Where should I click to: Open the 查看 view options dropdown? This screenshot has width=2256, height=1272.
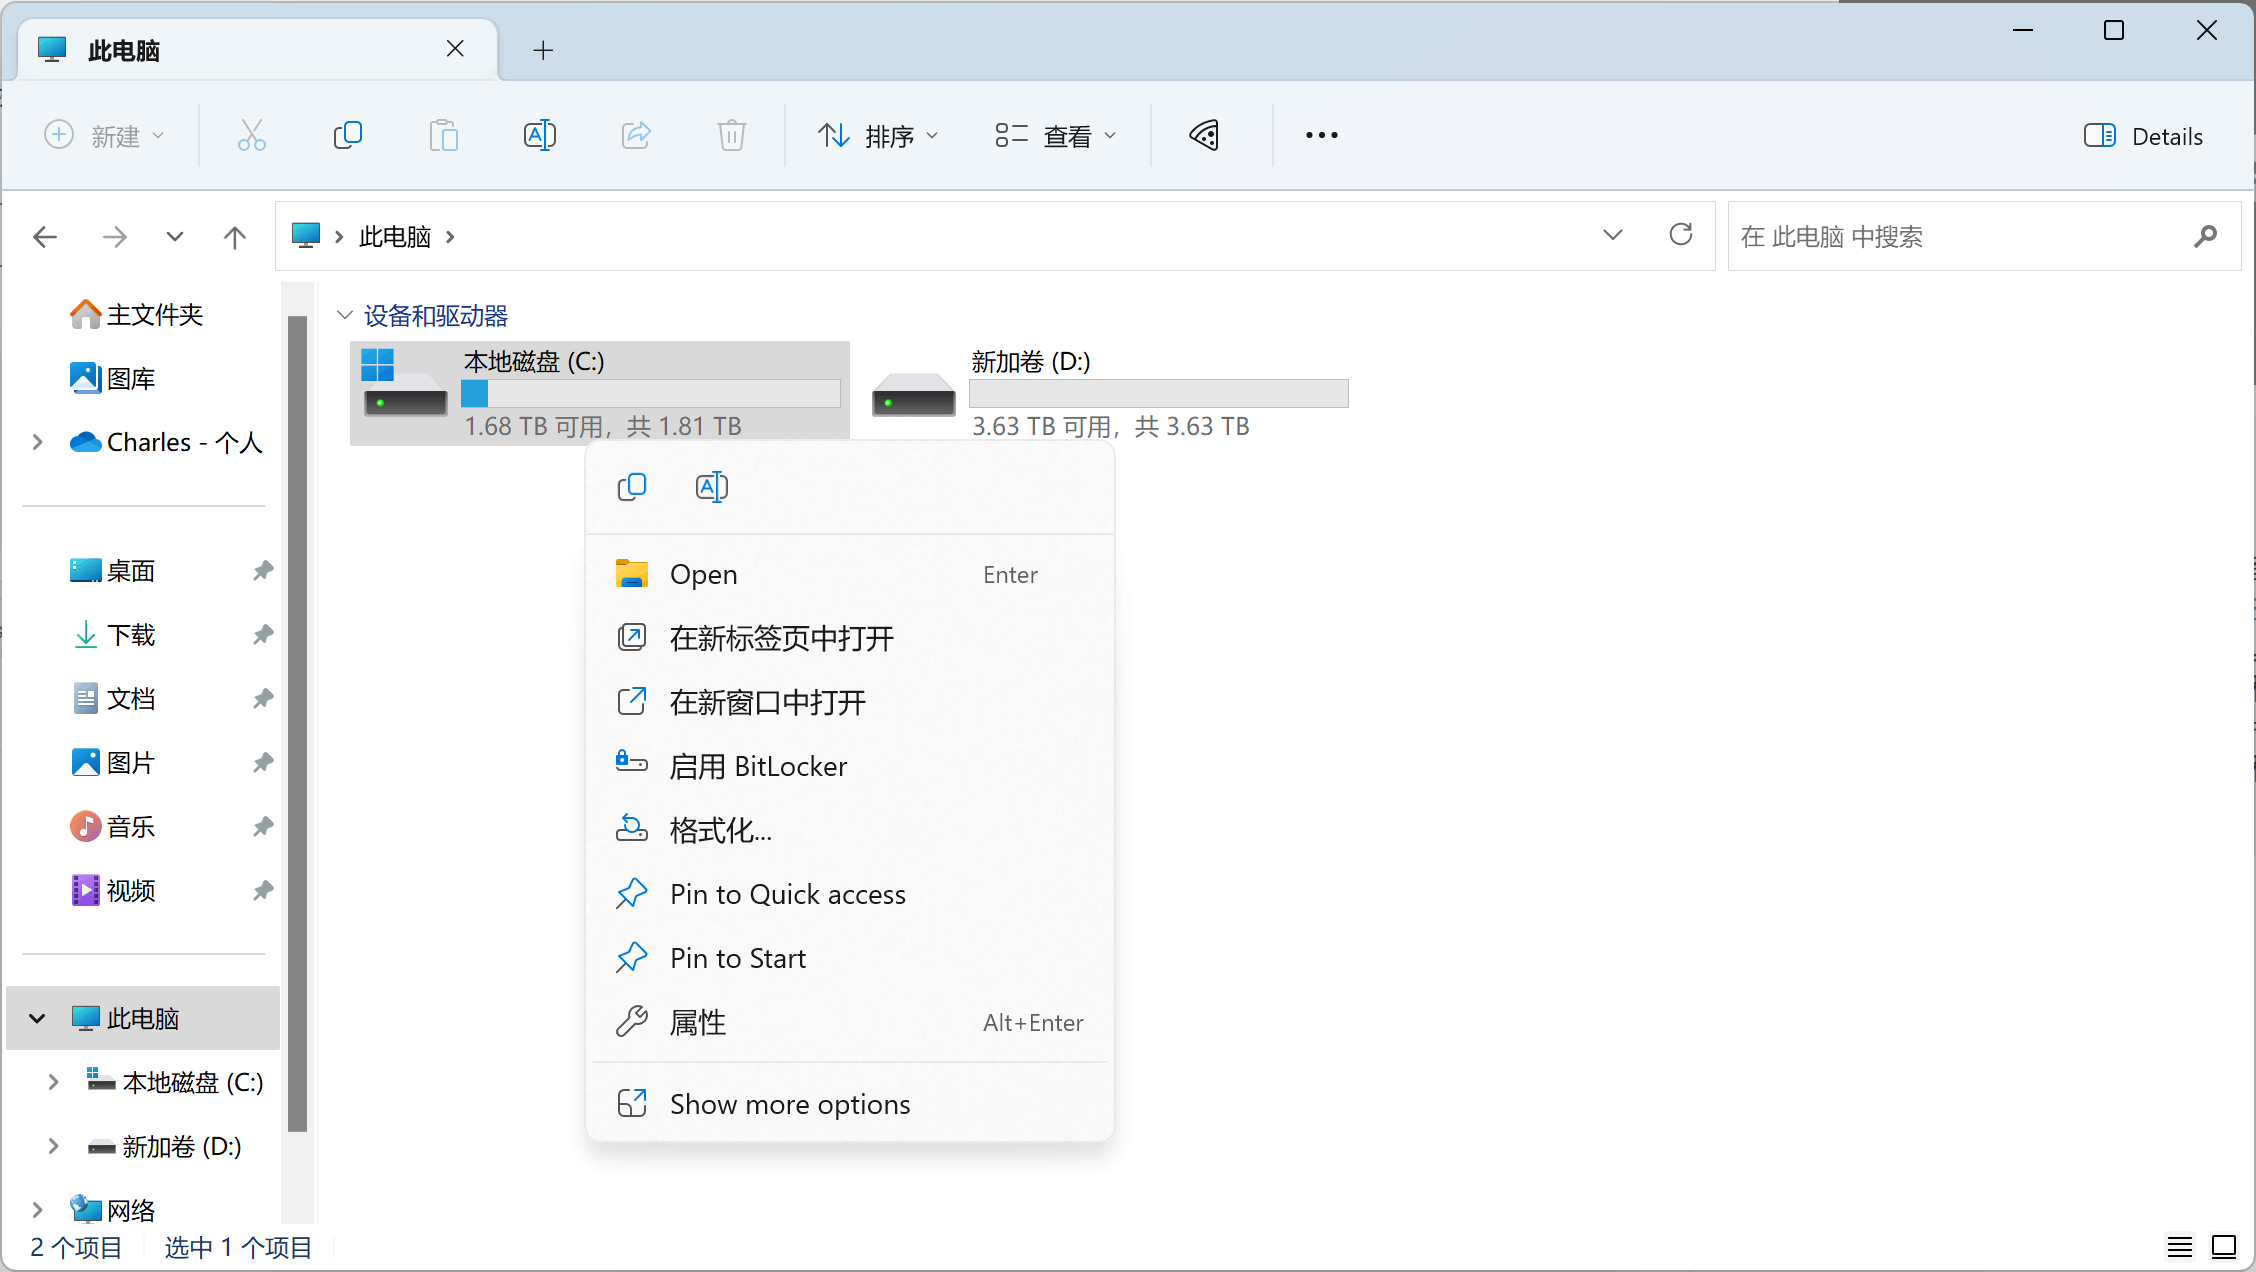(1056, 135)
